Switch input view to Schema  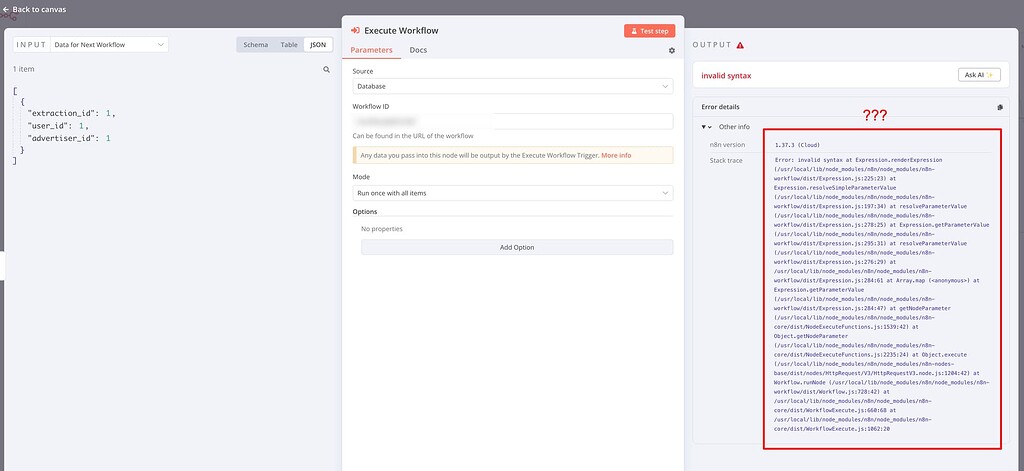pyautogui.click(x=255, y=44)
